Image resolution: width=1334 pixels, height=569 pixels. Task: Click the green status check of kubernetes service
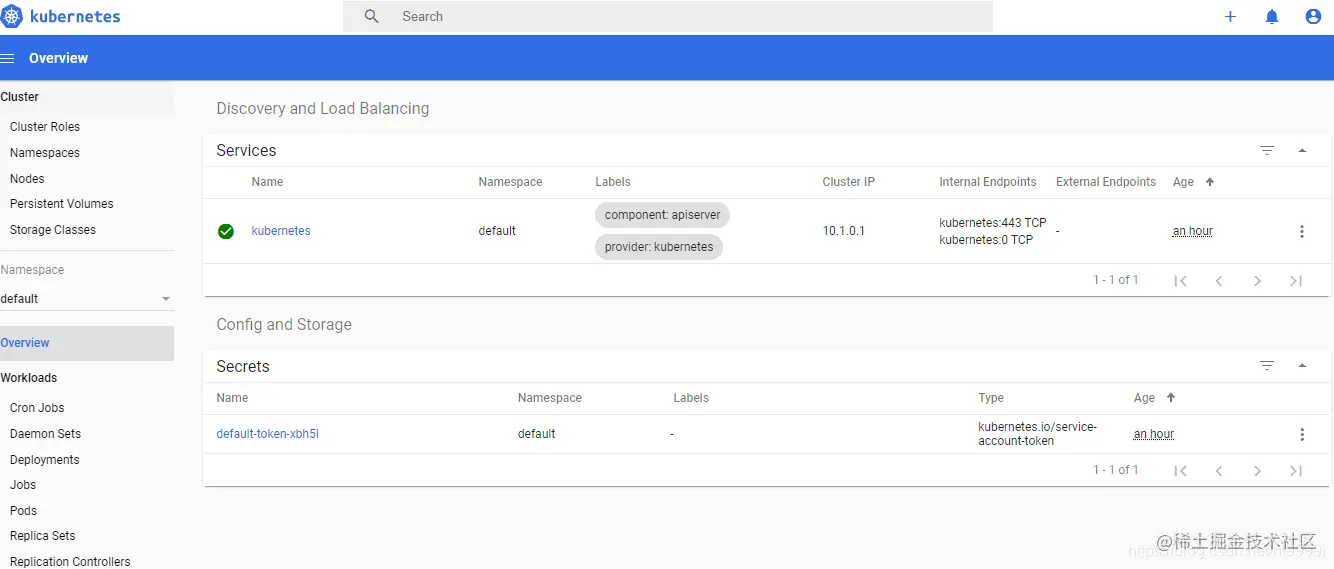click(x=226, y=231)
